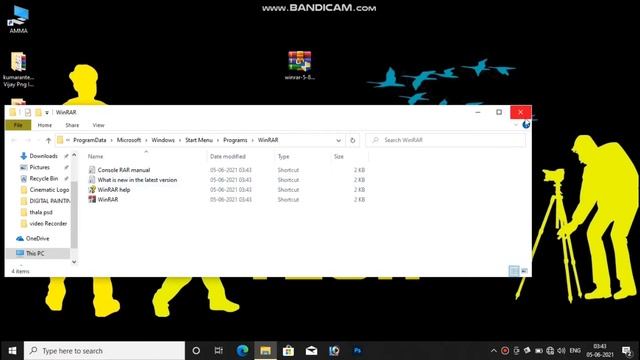Open Explorer help icon

tap(526, 124)
